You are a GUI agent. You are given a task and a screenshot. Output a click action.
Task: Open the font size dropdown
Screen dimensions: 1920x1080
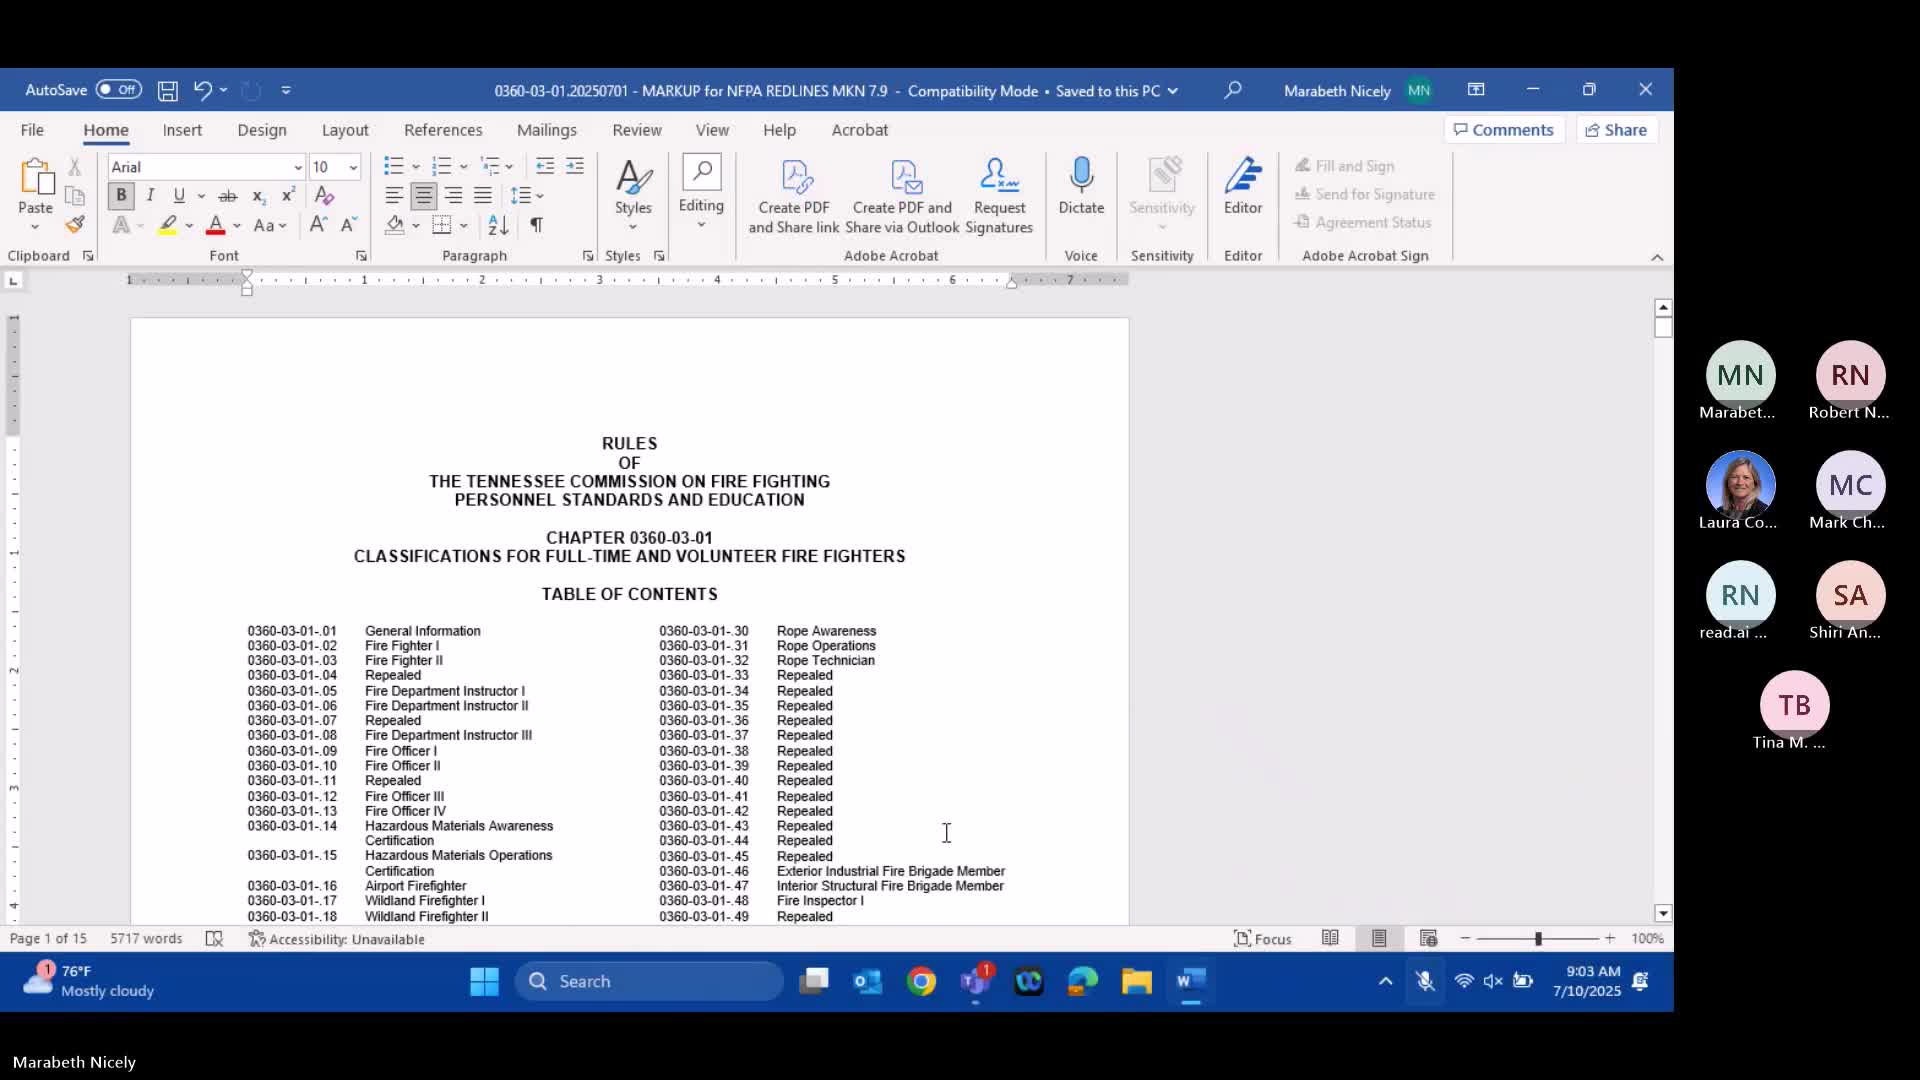(353, 167)
